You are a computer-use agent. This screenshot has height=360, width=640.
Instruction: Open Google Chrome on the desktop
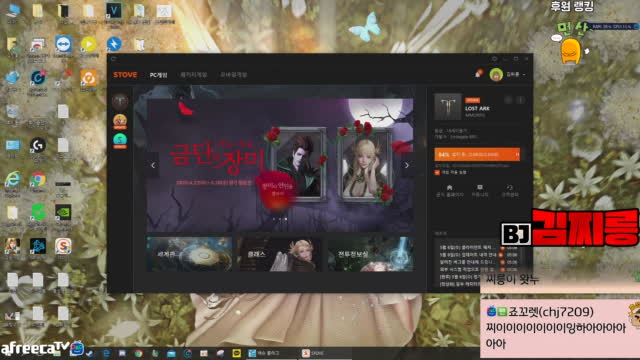pyautogui.click(x=38, y=180)
